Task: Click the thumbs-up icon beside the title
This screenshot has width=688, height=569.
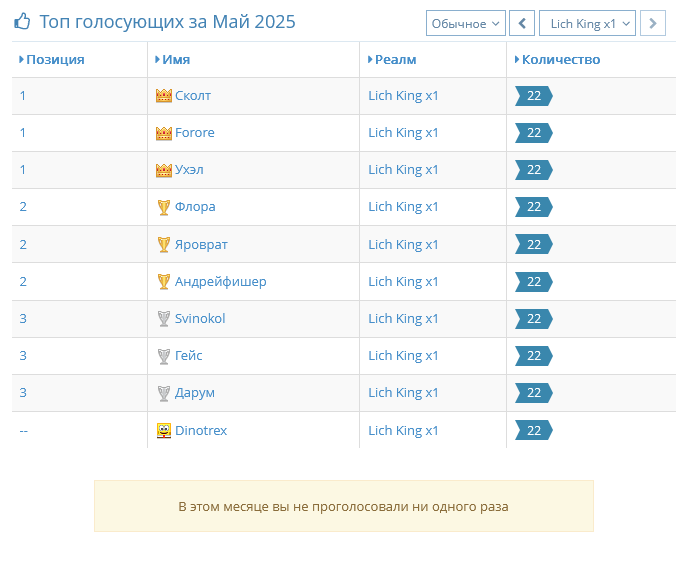Action: point(22,21)
